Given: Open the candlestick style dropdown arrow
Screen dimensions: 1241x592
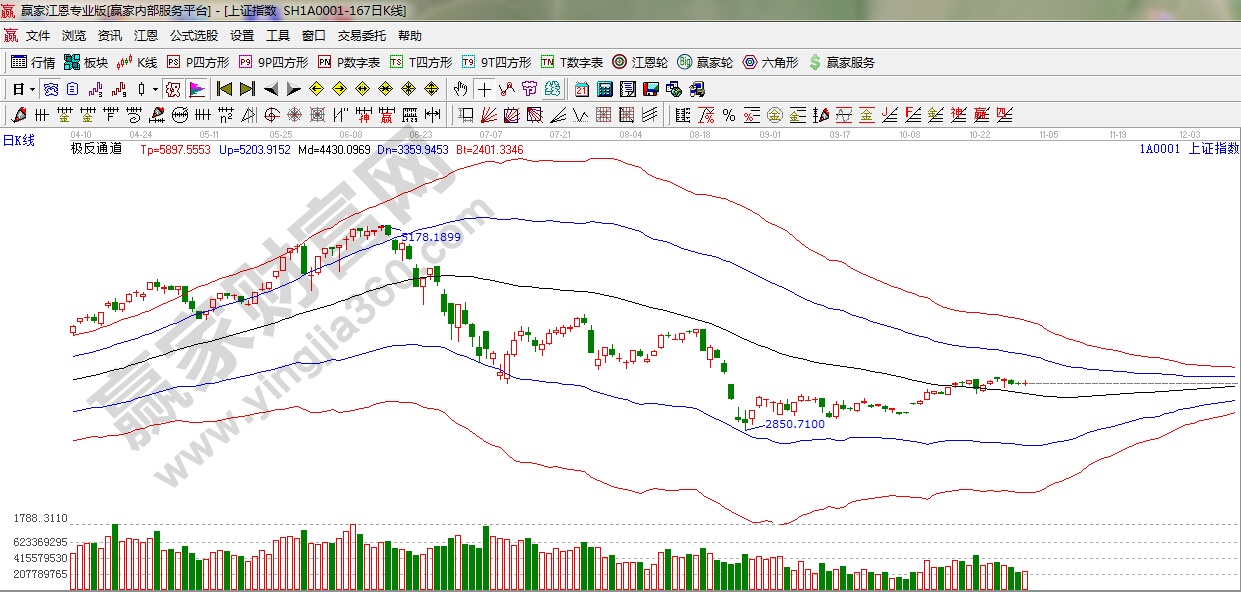Looking at the screenshot, I should pos(155,89).
